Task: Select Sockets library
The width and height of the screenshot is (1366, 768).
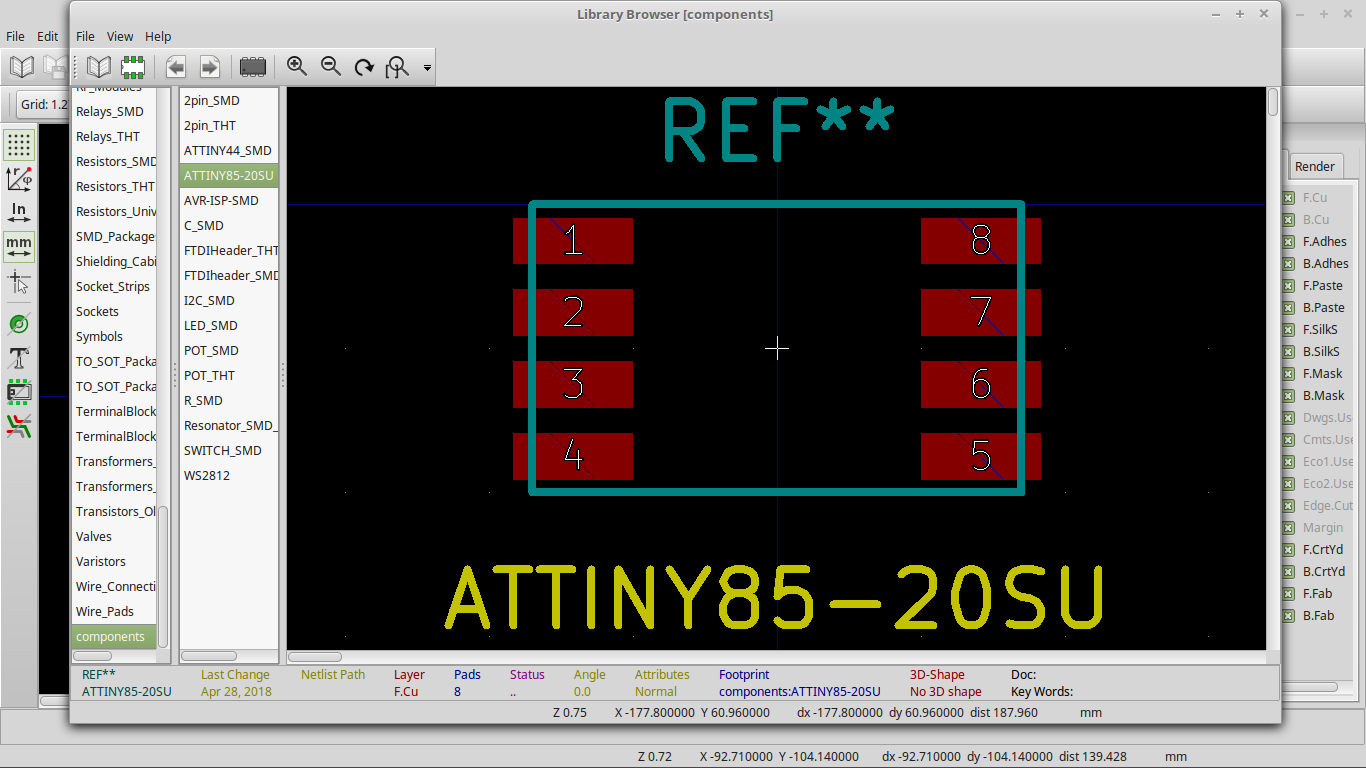Action: click(114, 312)
